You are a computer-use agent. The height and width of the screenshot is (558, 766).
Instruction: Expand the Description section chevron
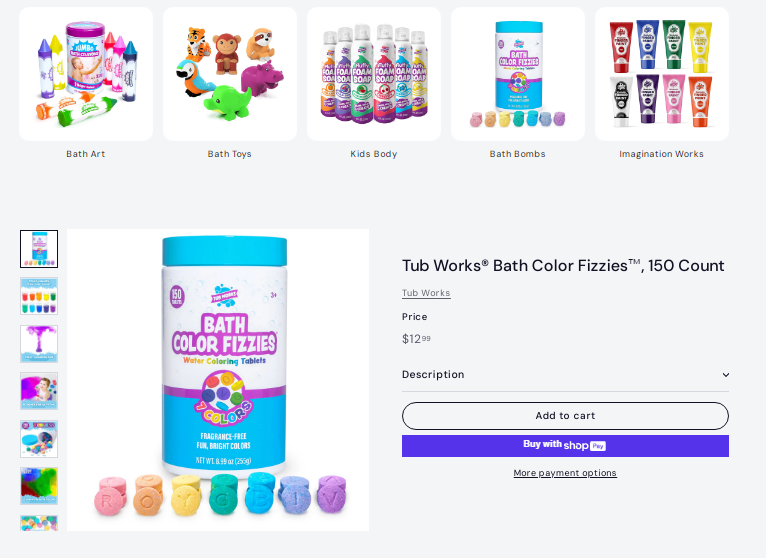[726, 375]
